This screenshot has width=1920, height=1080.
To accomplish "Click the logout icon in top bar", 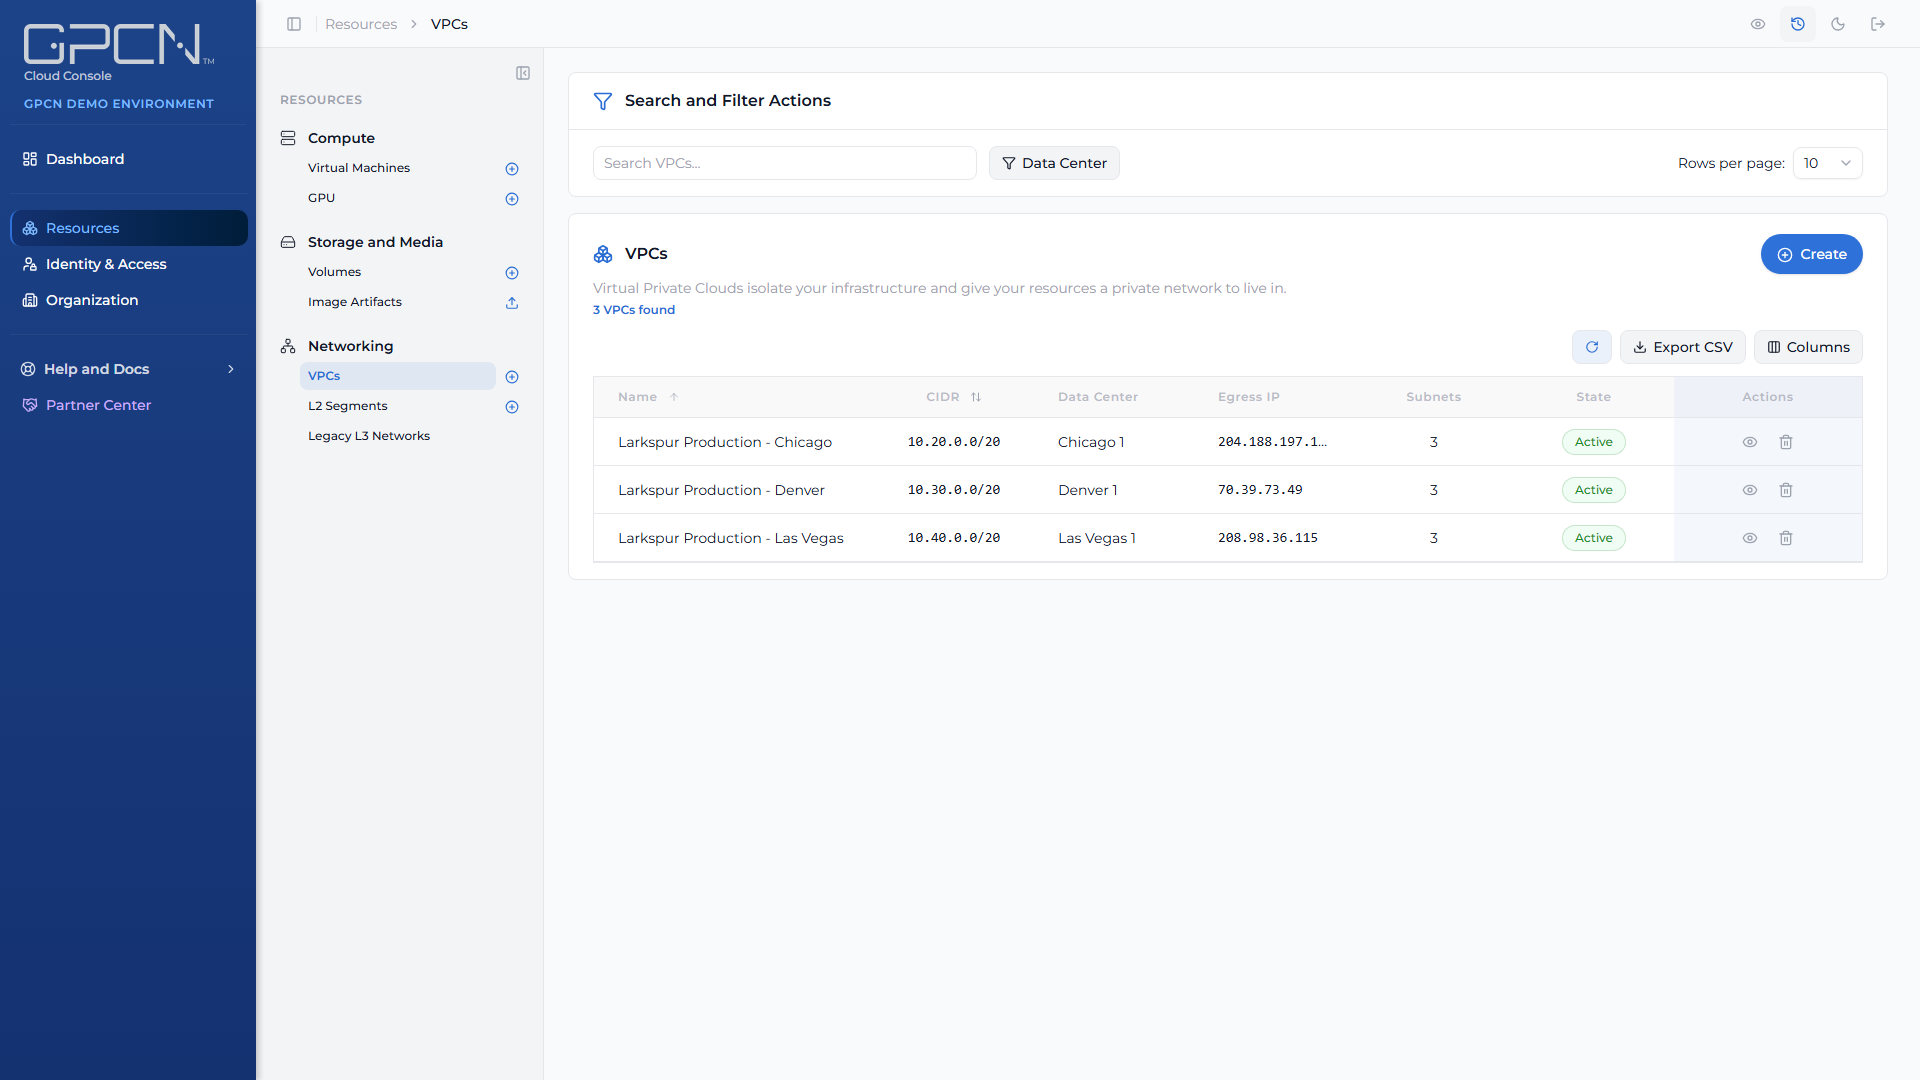I will coord(1878,24).
